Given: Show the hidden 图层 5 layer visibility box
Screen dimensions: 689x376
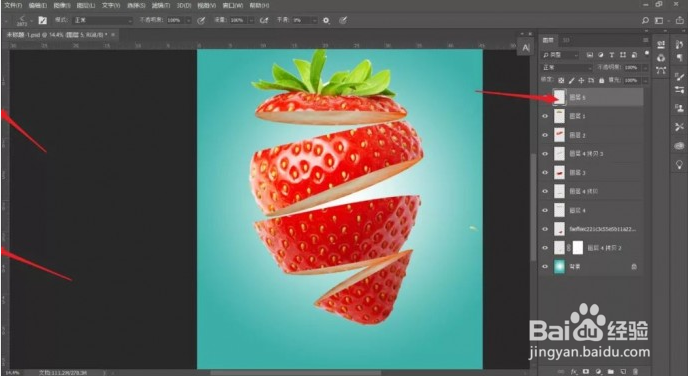Looking at the screenshot, I should 545,98.
